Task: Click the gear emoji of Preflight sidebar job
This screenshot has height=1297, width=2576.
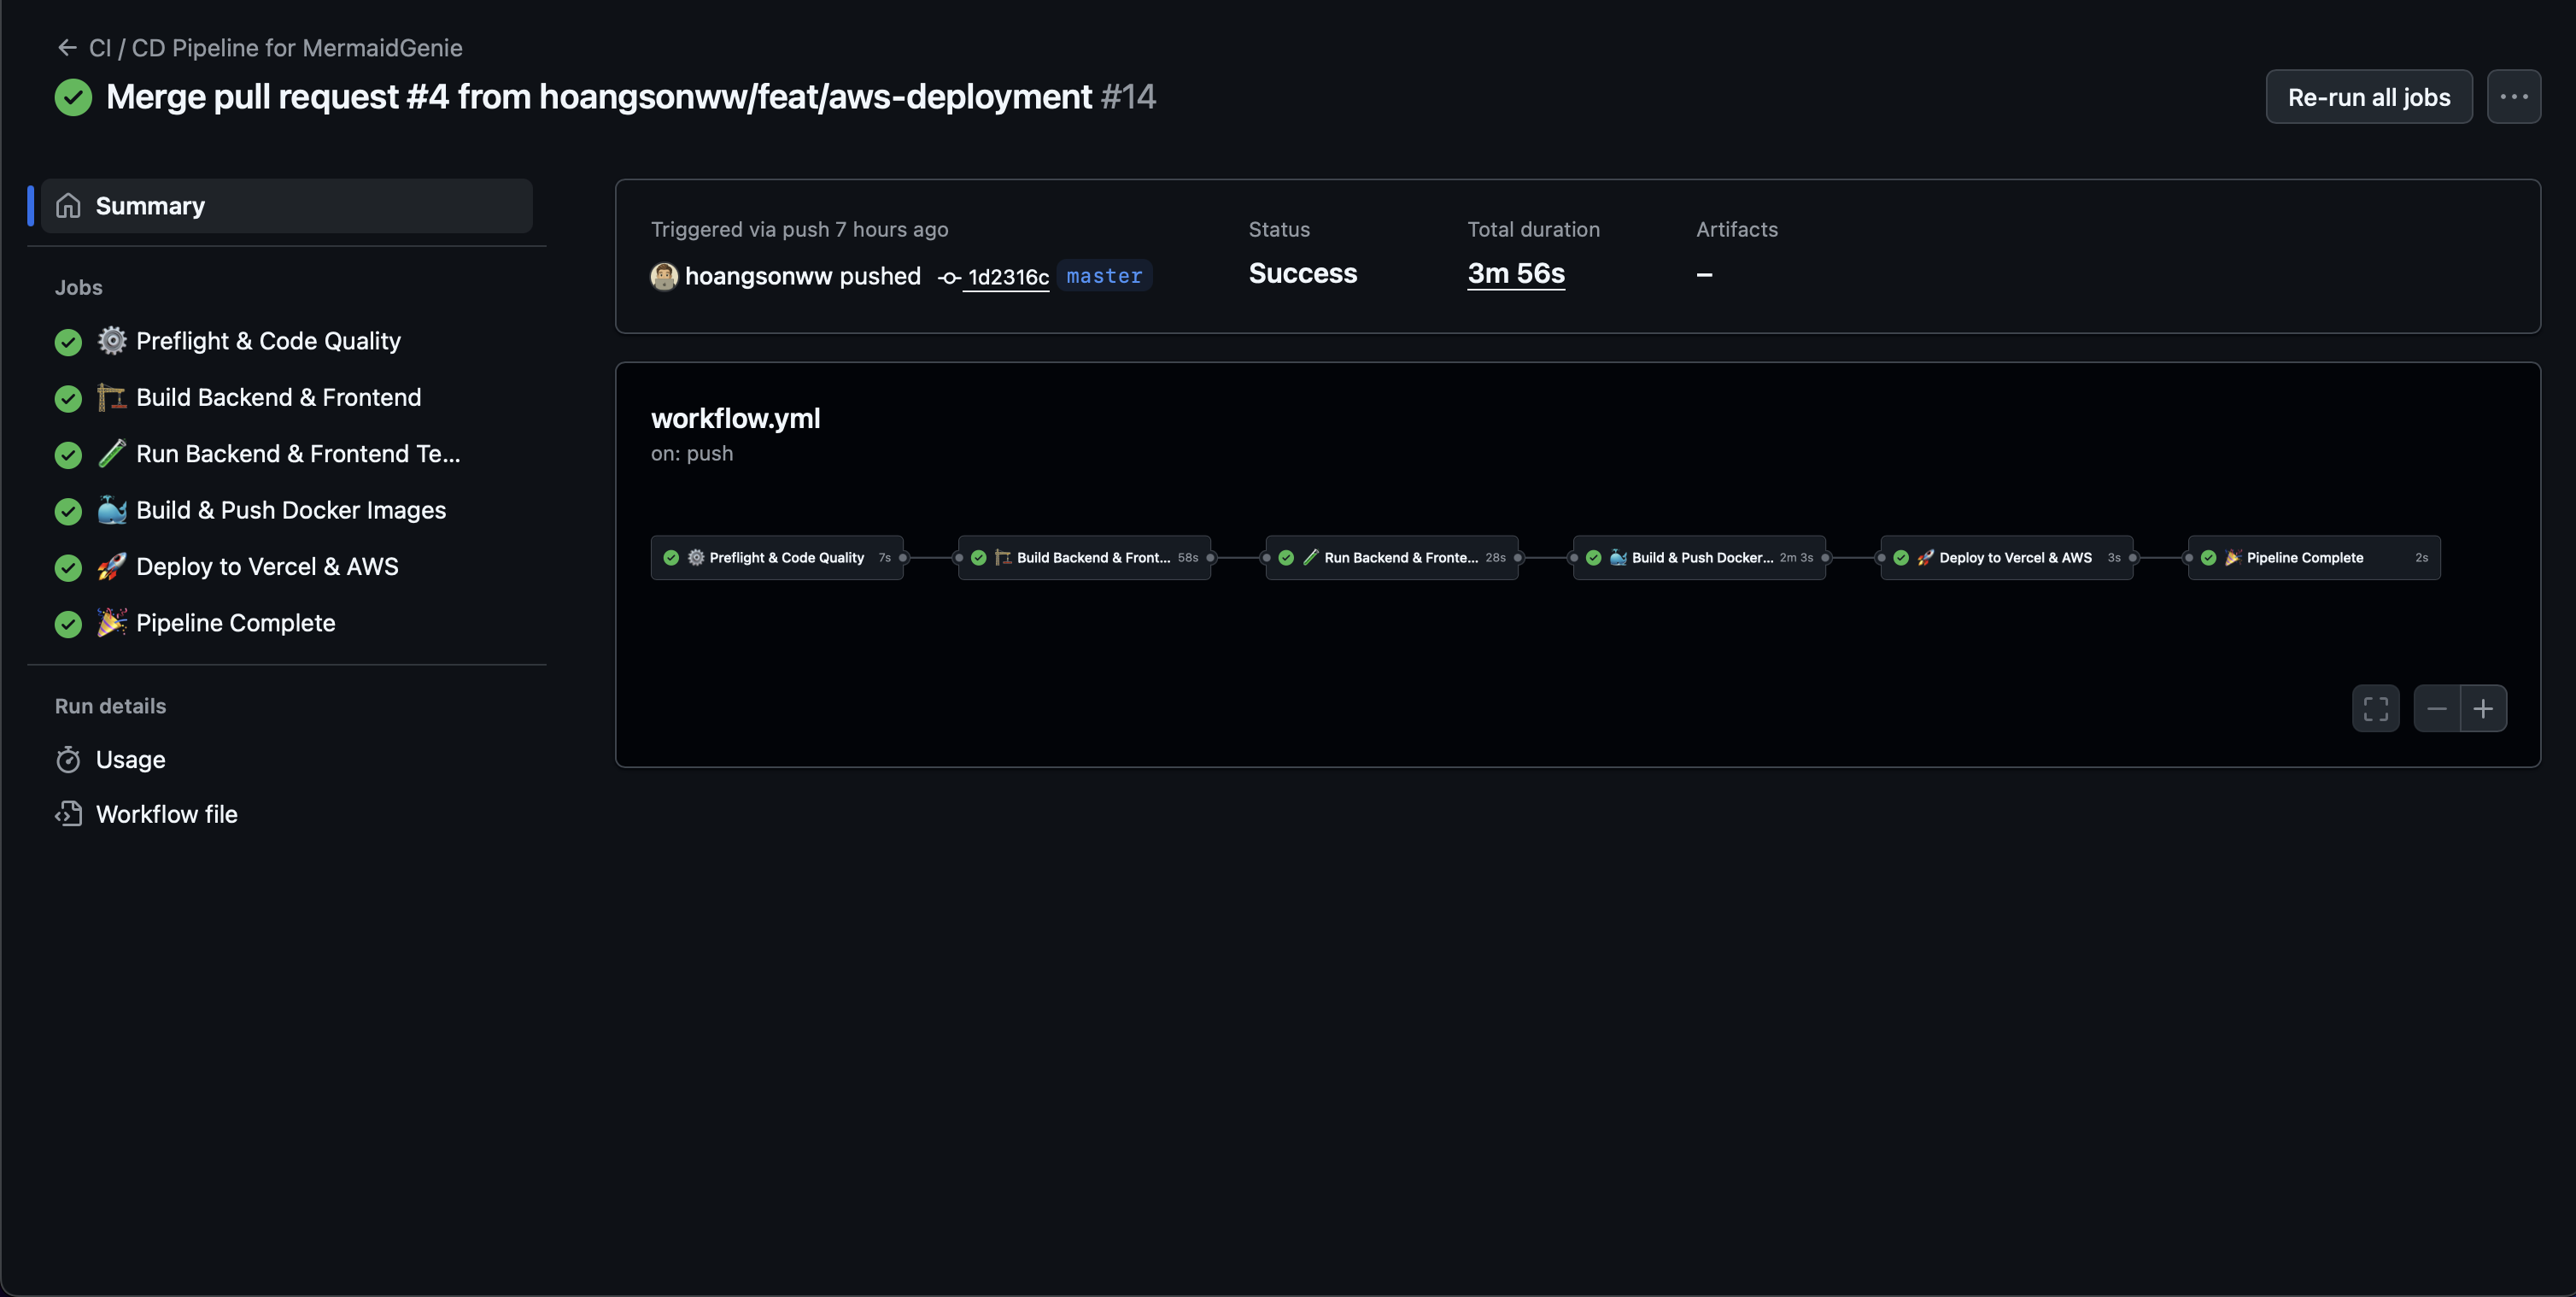Action: tap(112, 341)
